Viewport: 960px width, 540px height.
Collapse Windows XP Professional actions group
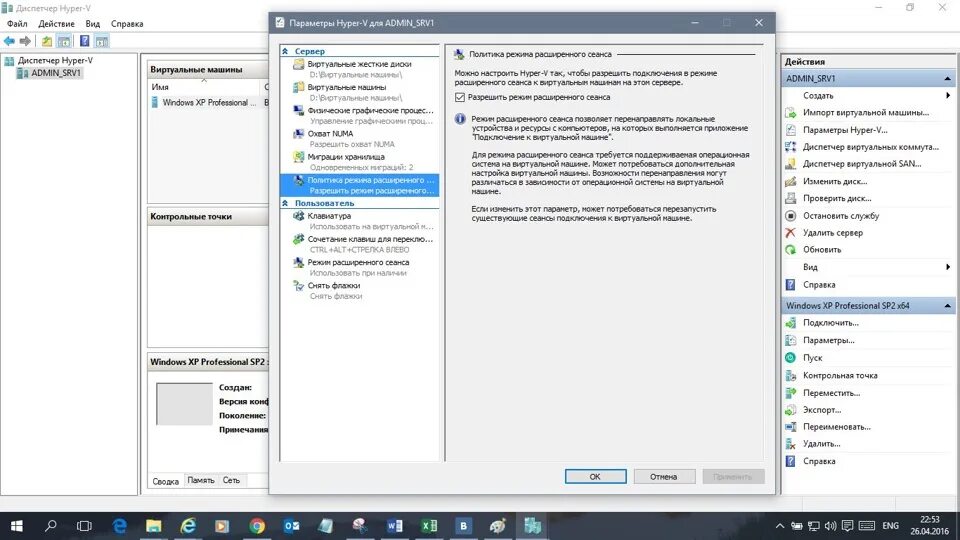coord(947,306)
